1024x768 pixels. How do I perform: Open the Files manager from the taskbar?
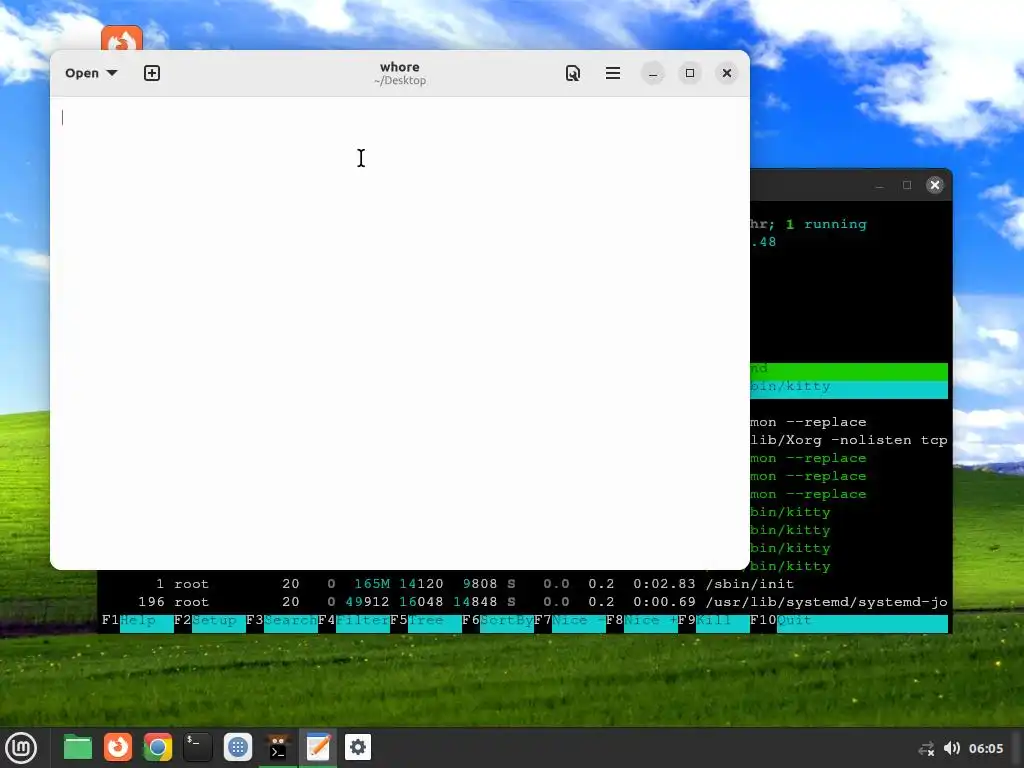click(x=78, y=748)
